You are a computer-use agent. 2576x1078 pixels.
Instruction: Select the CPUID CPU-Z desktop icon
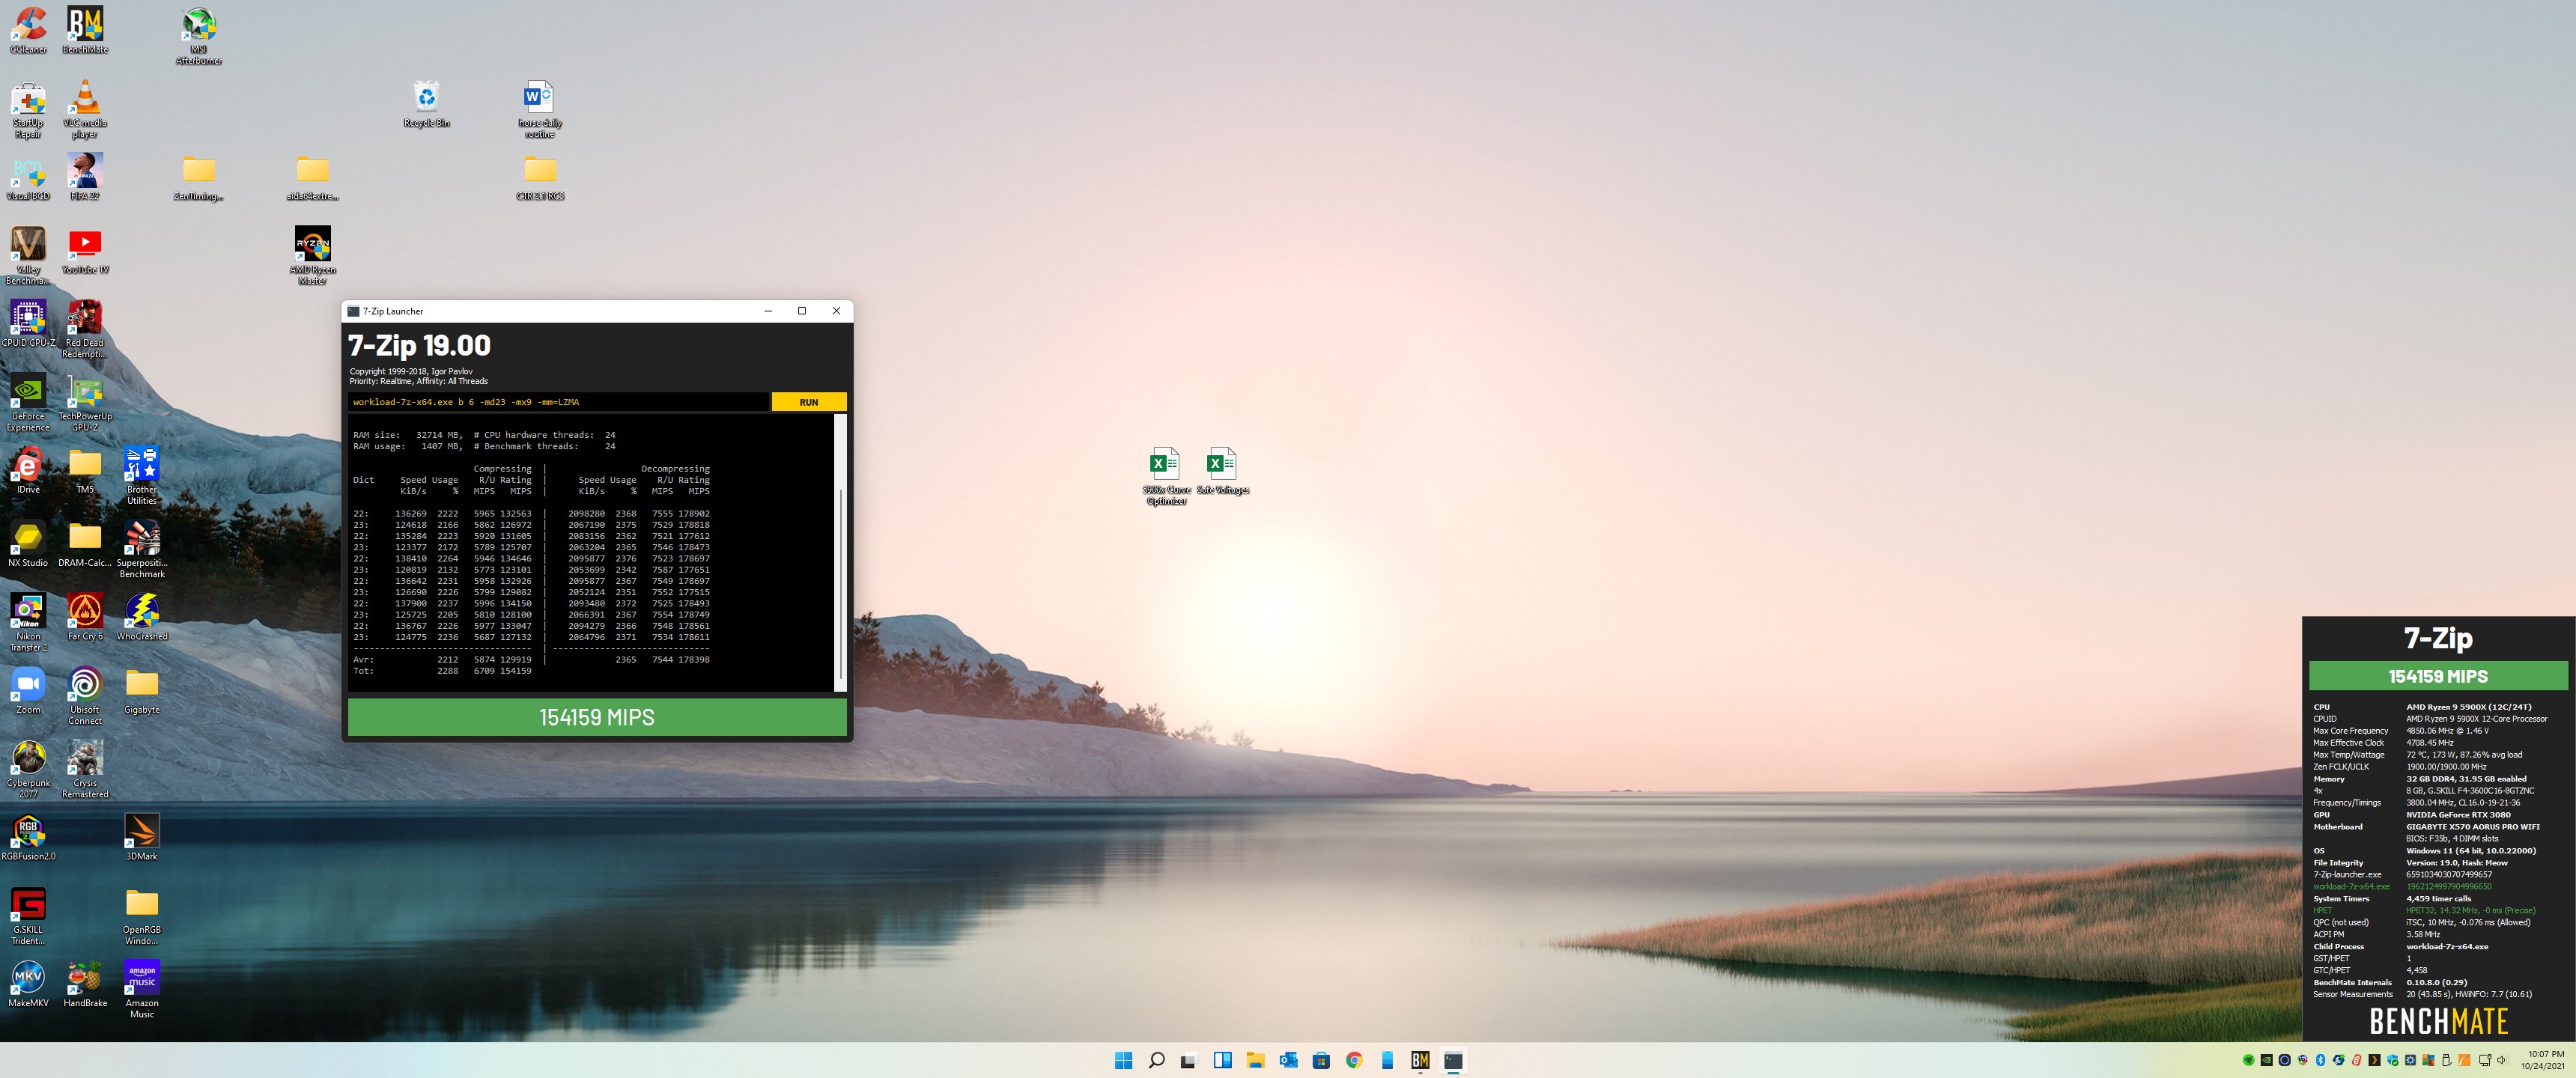pos(28,324)
